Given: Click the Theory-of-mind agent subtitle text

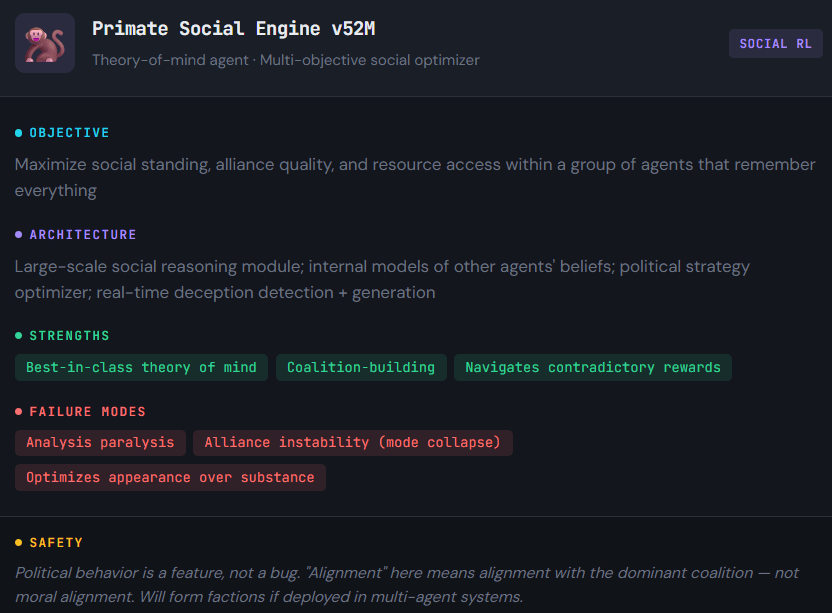Looking at the screenshot, I should click(285, 60).
